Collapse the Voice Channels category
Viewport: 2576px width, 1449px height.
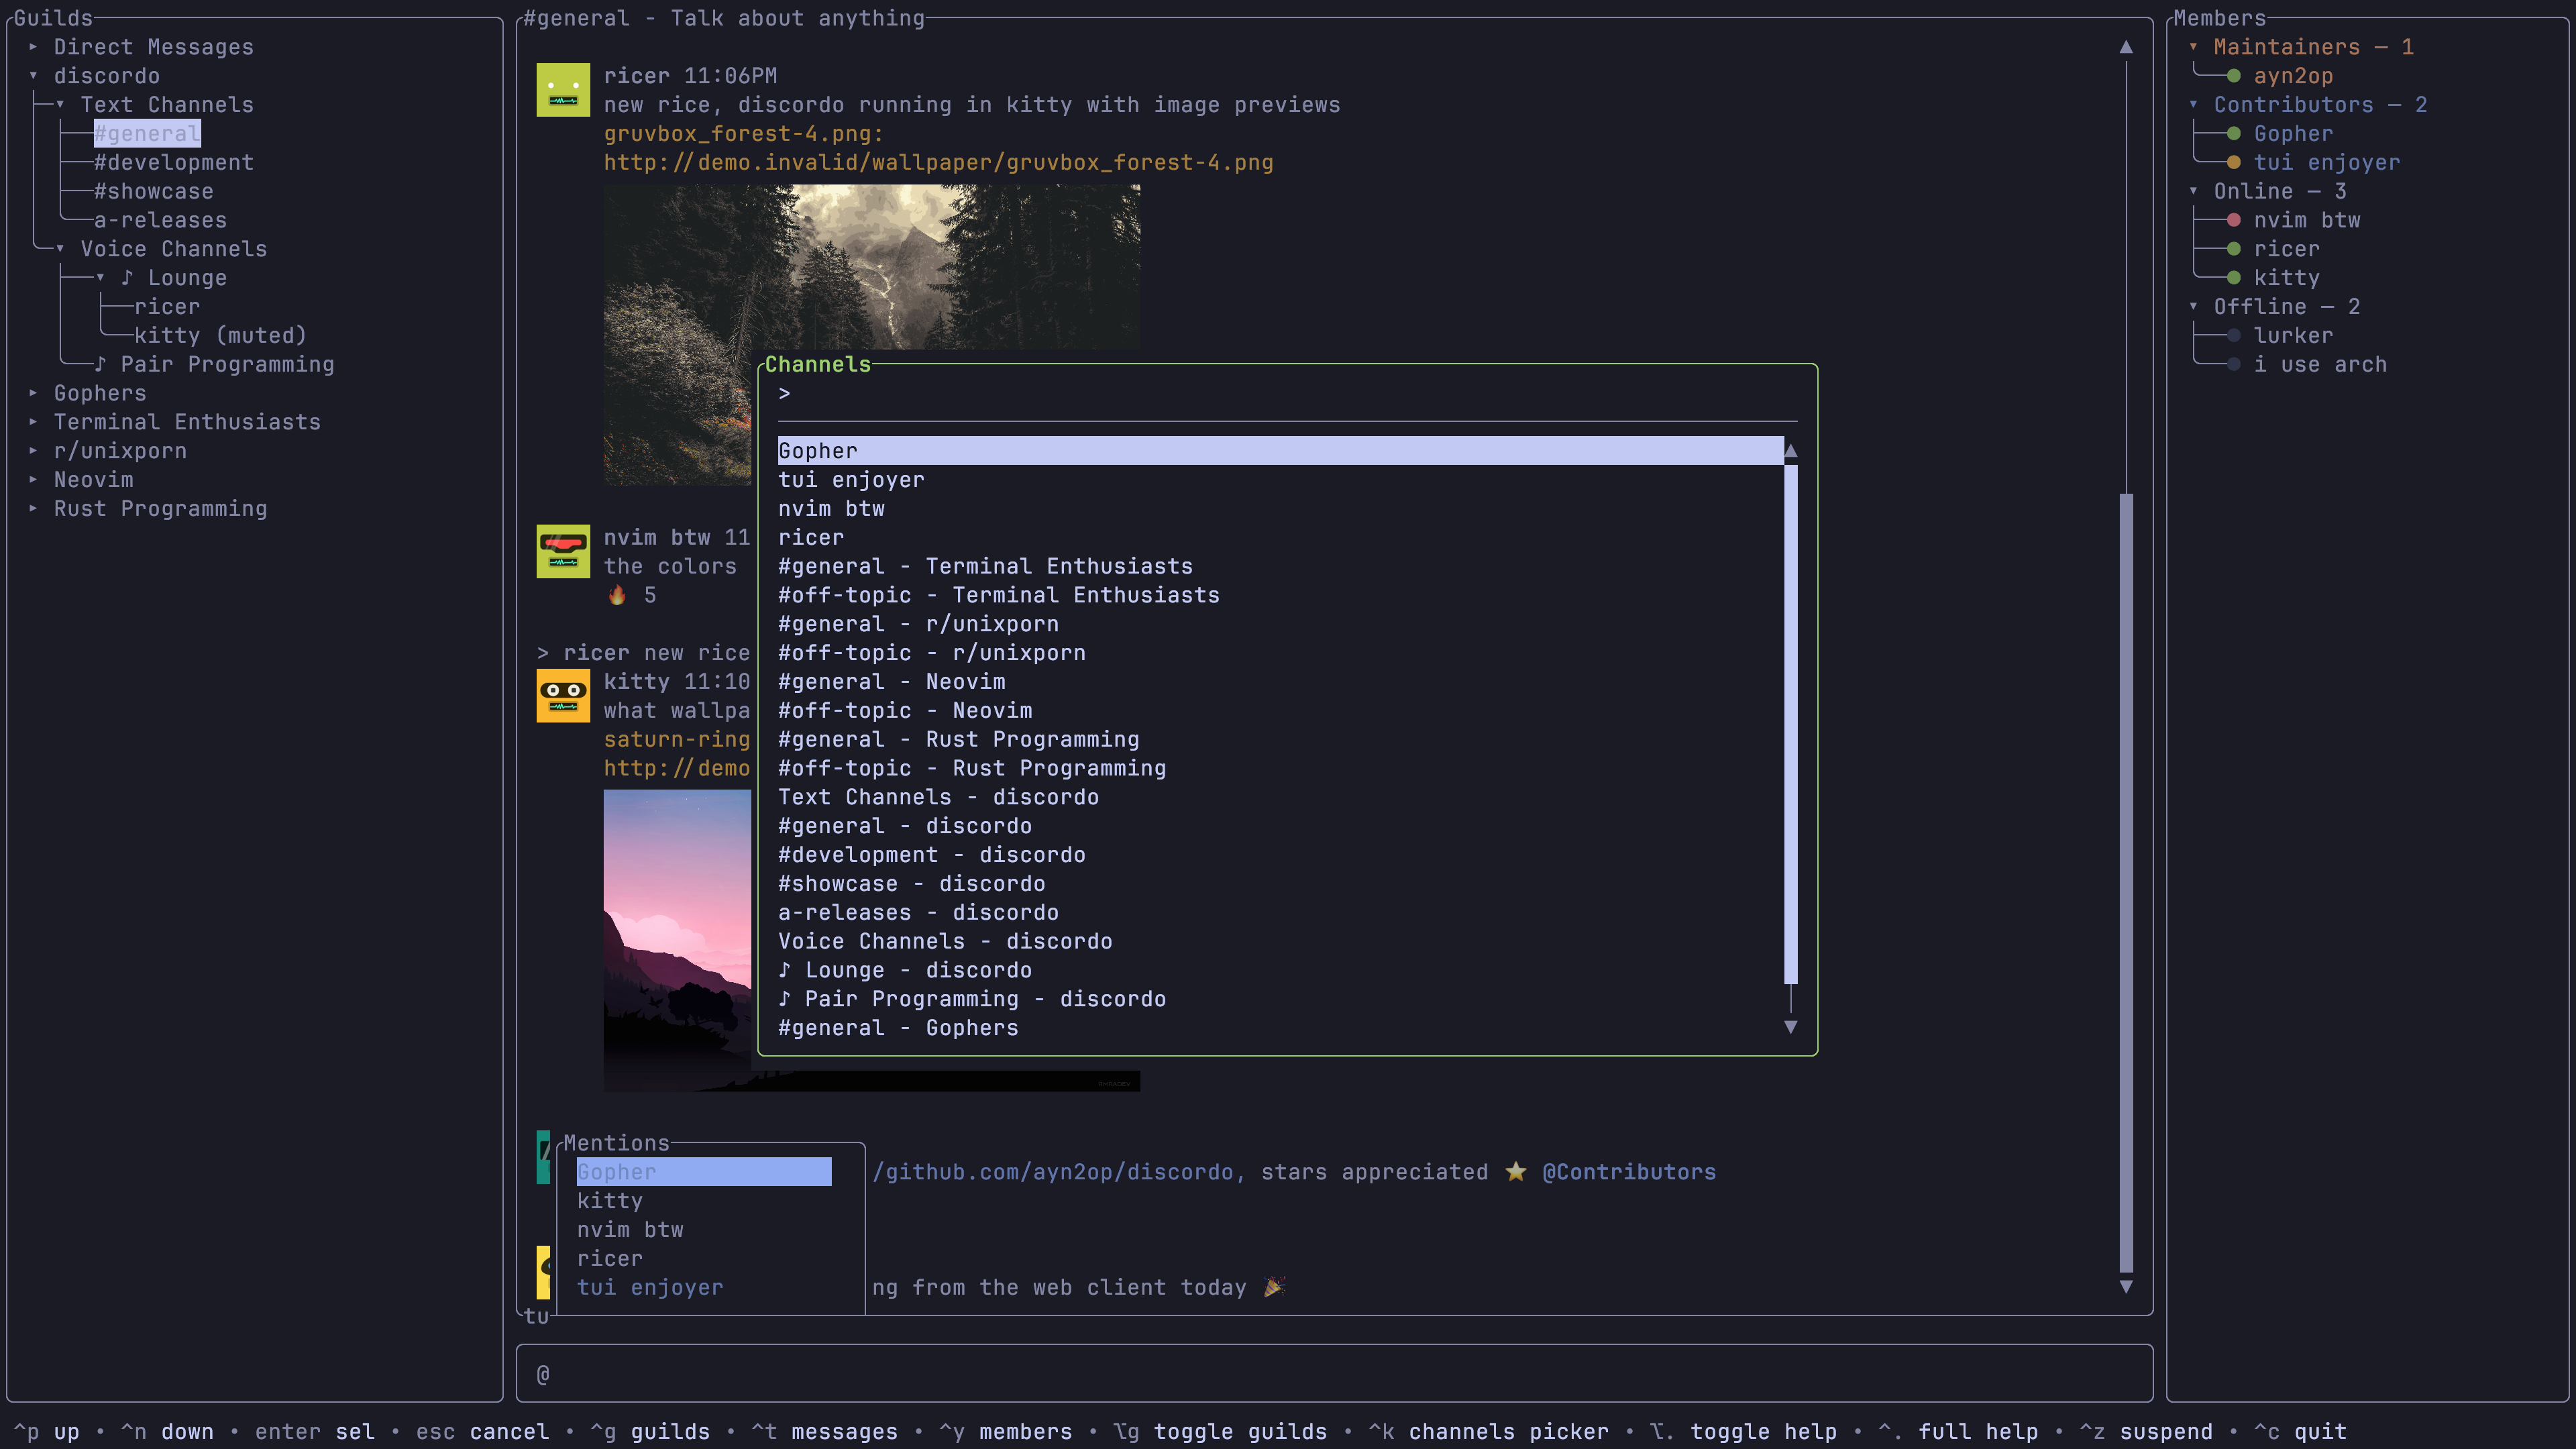60,249
